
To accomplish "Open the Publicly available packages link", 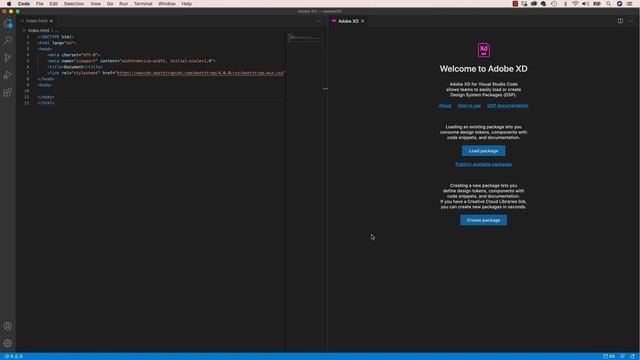I will pyautogui.click(x=483, y=164).
